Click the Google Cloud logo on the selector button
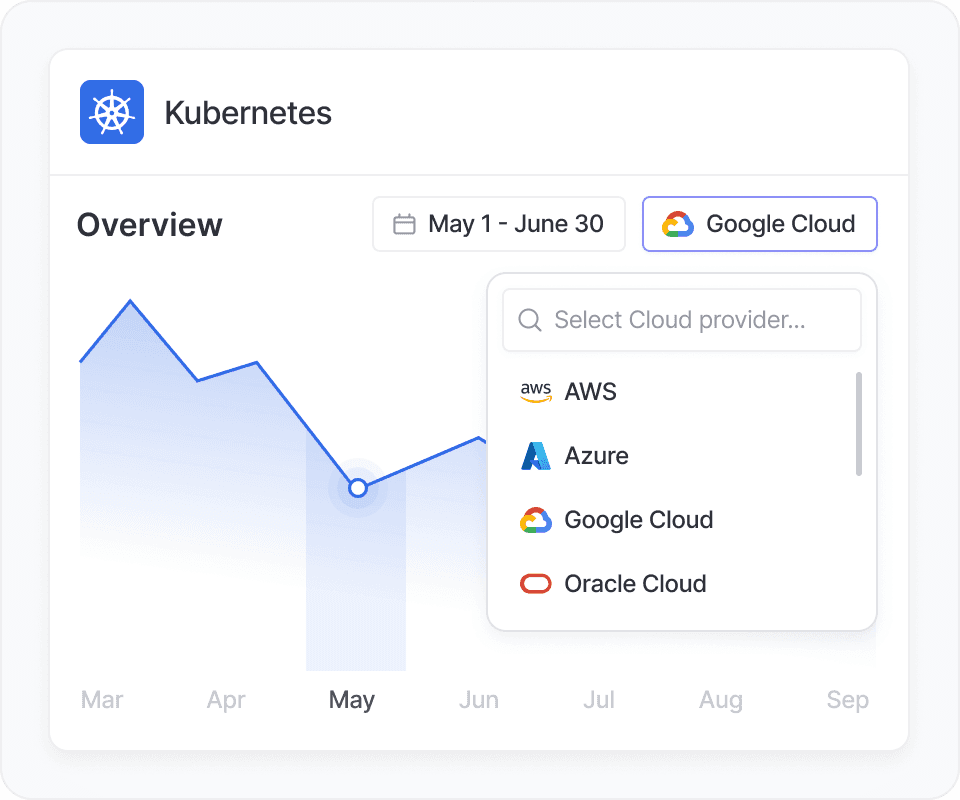The image size is (960, 800). [677, 224]
